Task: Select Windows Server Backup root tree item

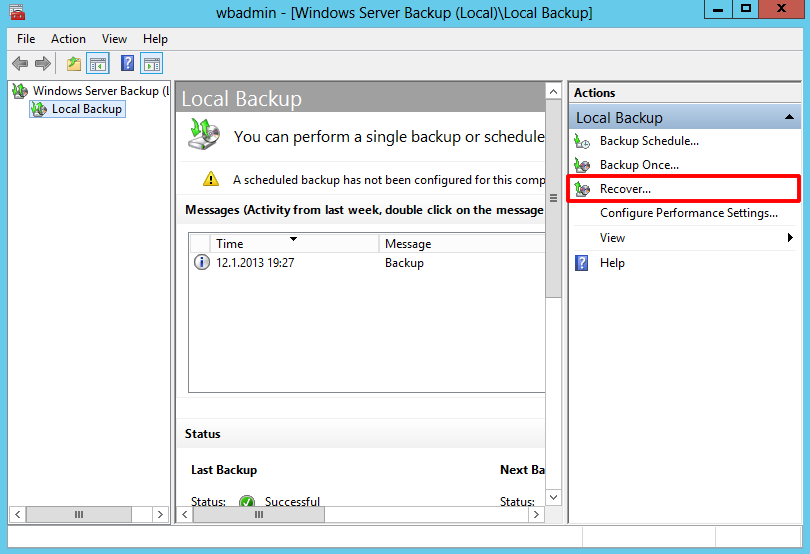Action: click(101, 91)
